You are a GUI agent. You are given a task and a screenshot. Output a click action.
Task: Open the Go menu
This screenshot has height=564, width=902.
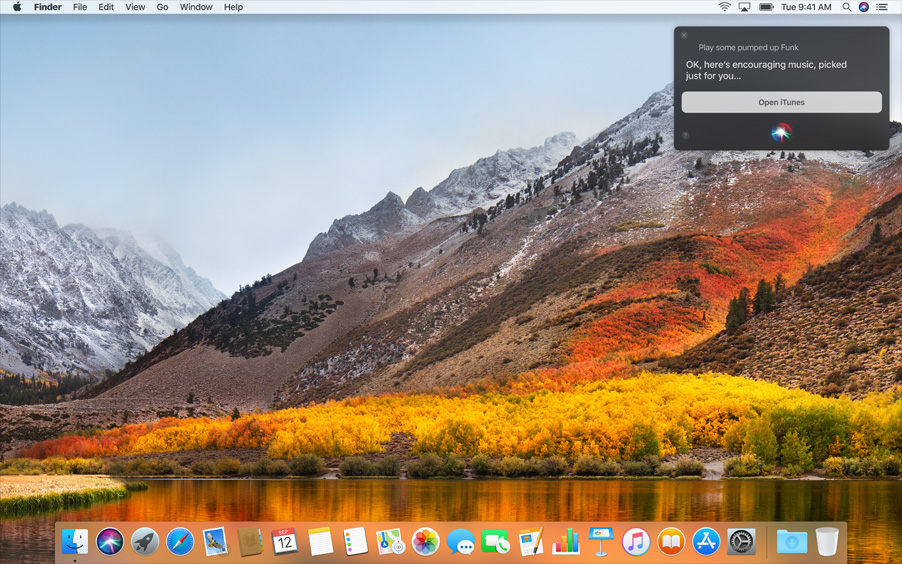pyautogui.click(x=162, y=7)
